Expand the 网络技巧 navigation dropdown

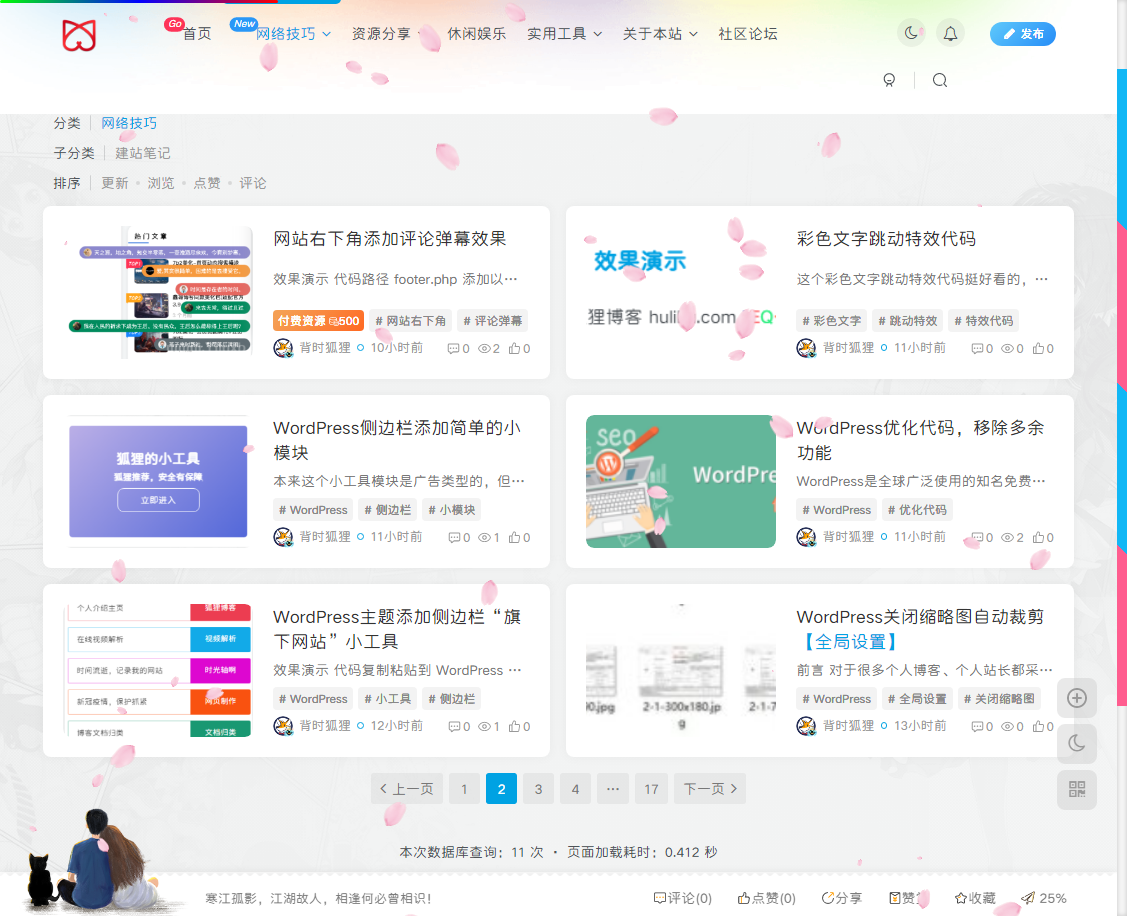(287, 33)
